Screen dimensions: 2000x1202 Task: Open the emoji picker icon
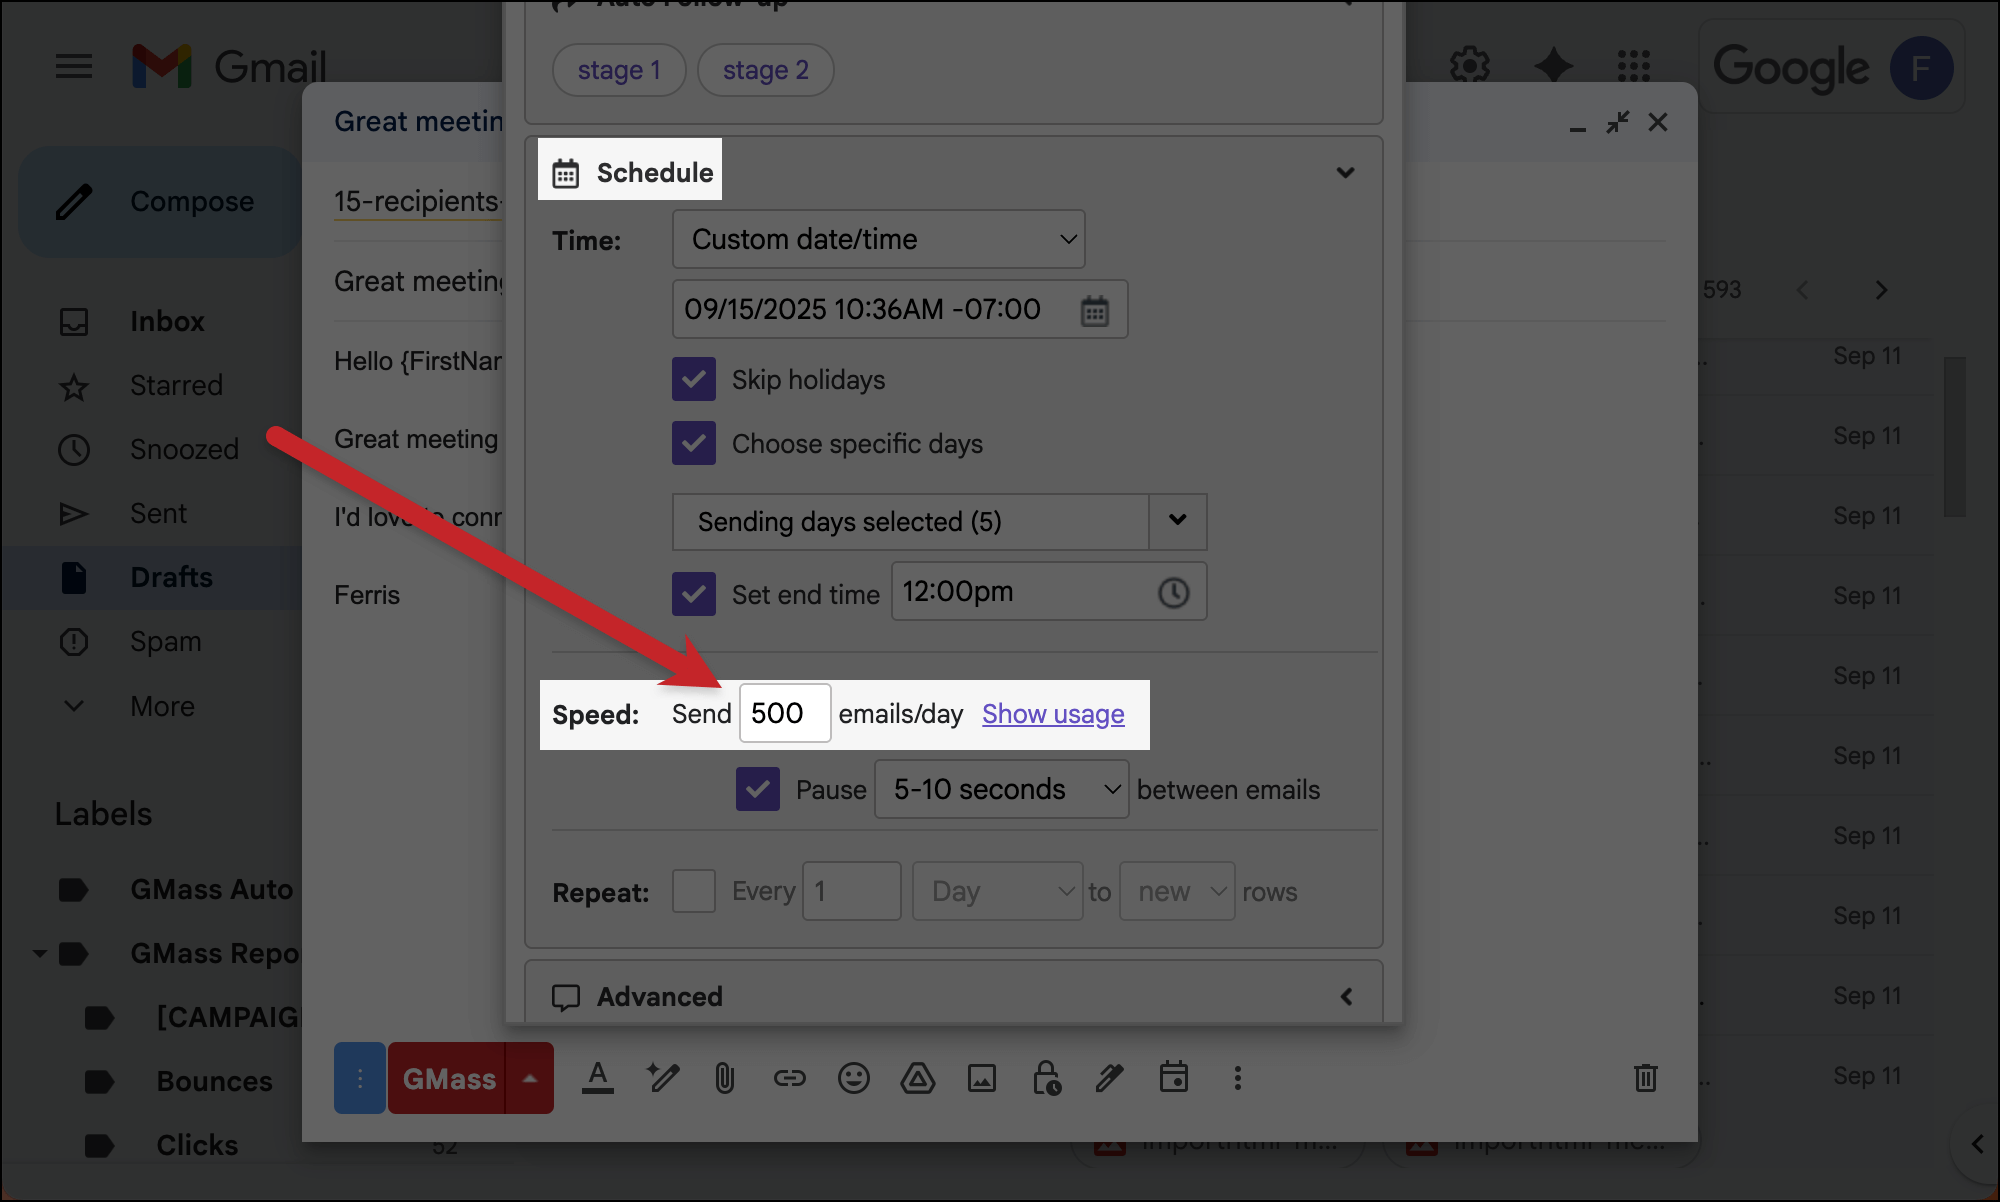853,1078
